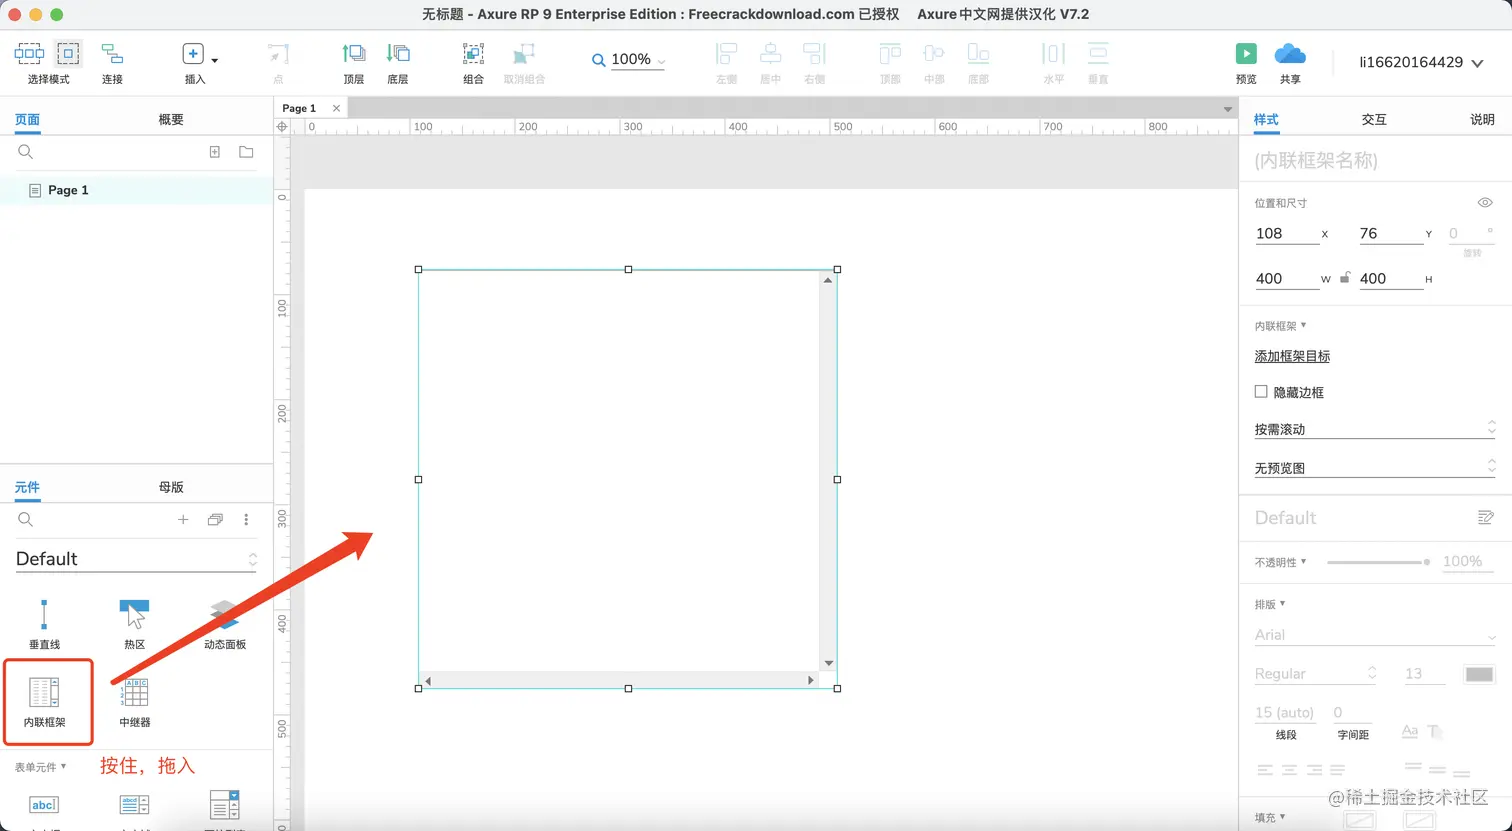Viewport: 1512px width, 831px height.
Task: Click the search icon in pages panel
Action: [26, 152]
